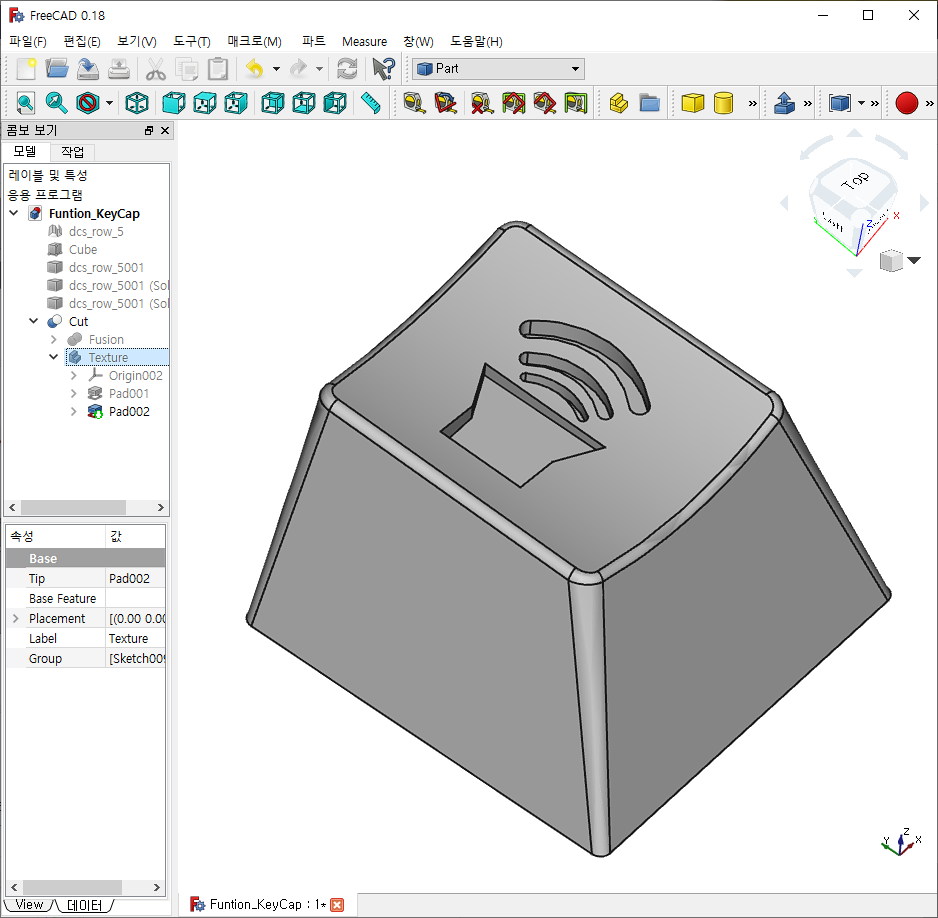Click the Save document icon

88,69
